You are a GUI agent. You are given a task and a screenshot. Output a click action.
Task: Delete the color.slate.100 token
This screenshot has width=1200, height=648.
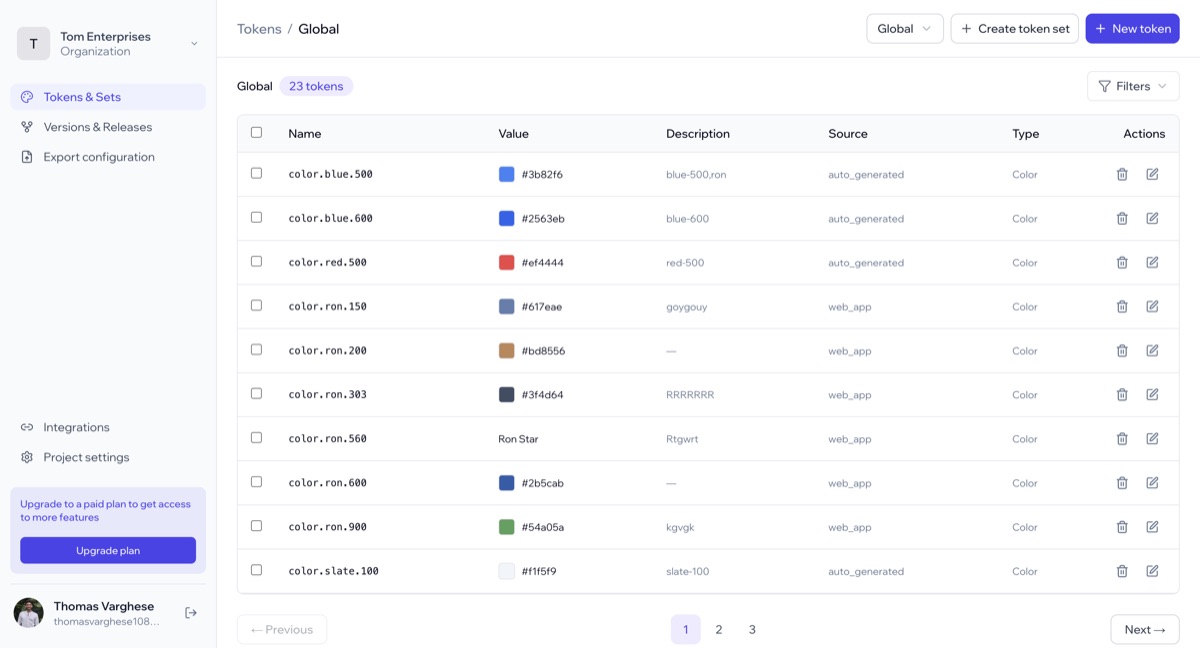point(1122,570)
